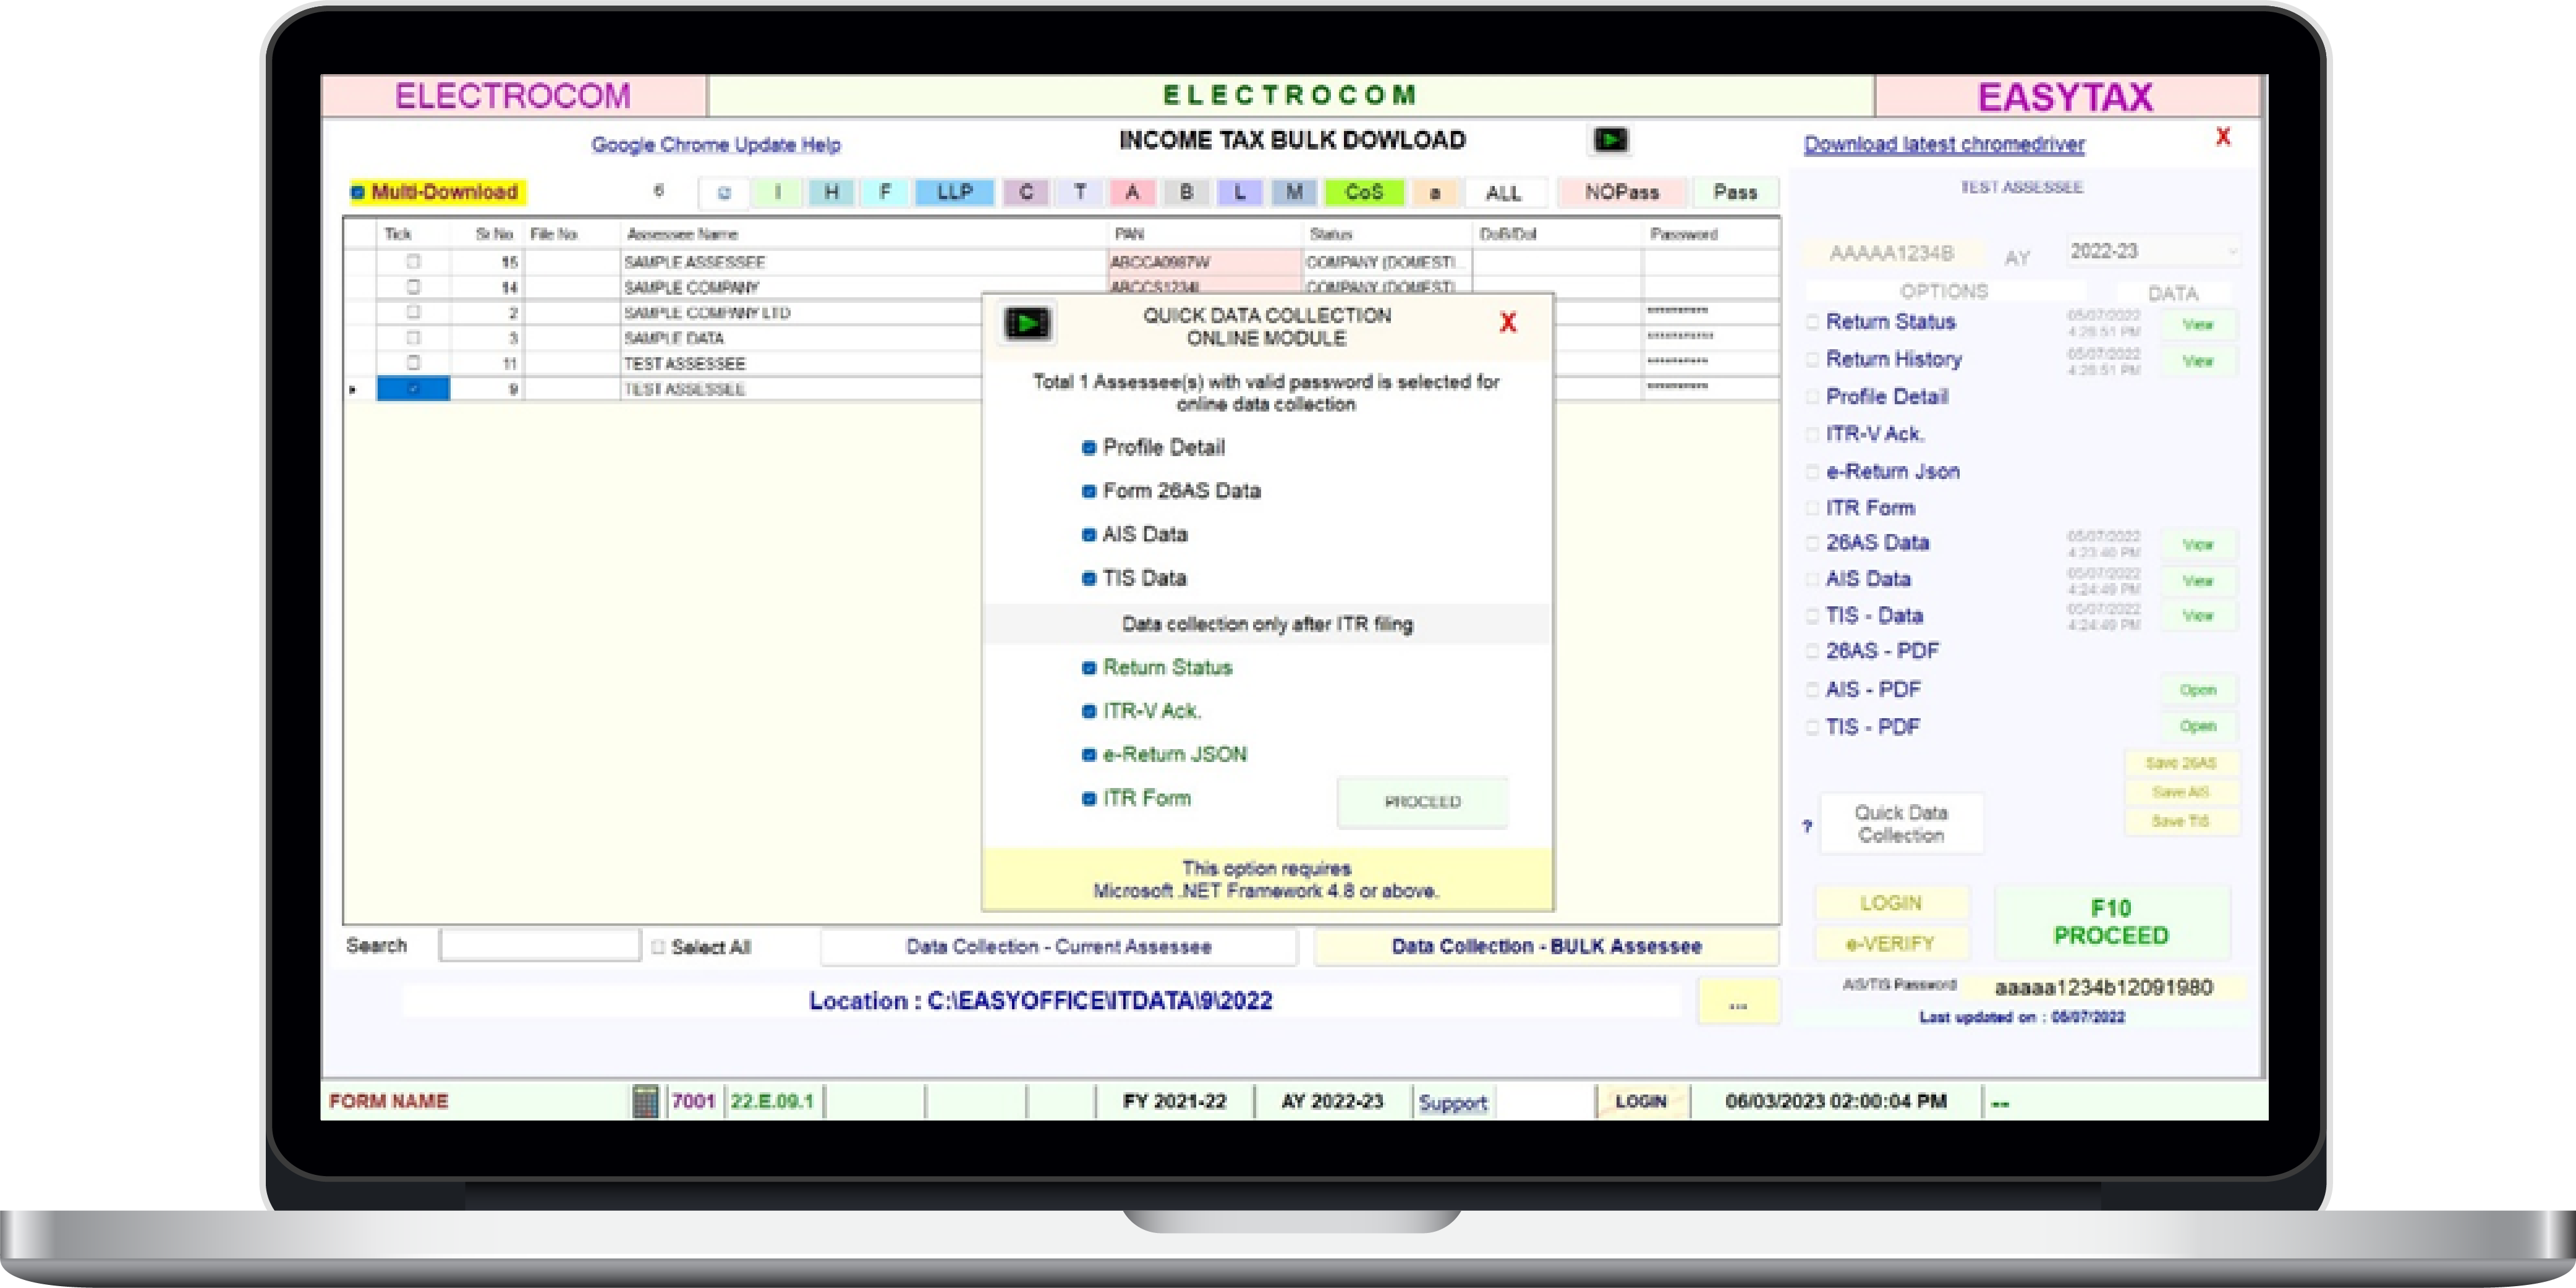The width and height of the screenshot is (2576, 1288).
Task: Toggle the Multi-Download checkbox
Action: point(357,192)
